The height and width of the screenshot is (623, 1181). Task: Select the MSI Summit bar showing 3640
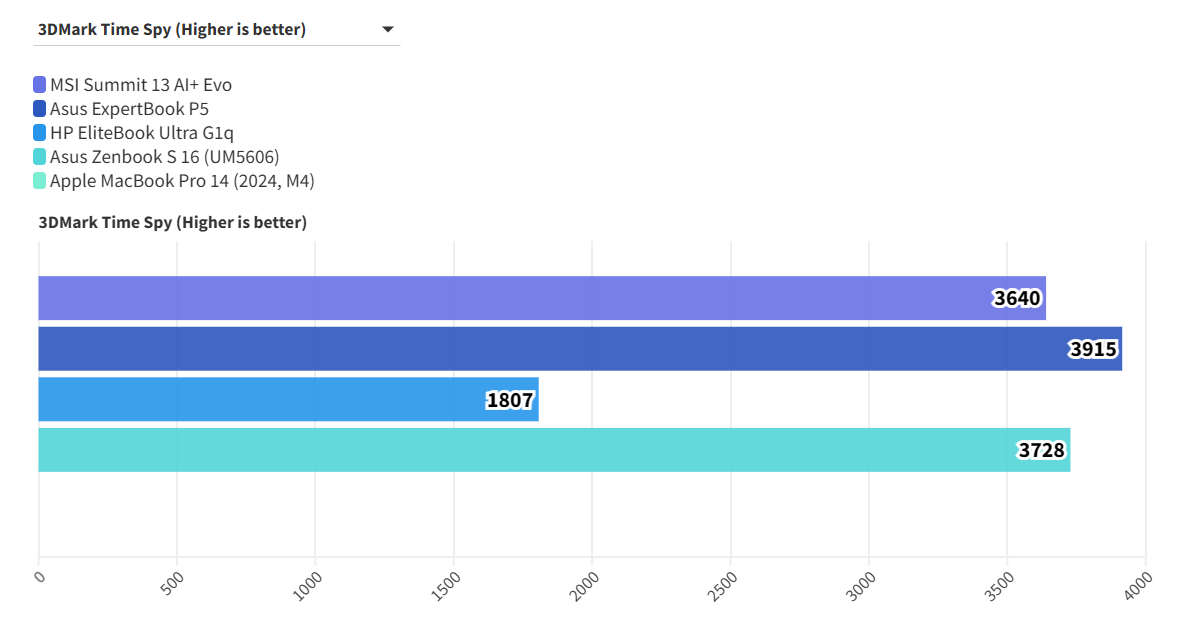500,298
